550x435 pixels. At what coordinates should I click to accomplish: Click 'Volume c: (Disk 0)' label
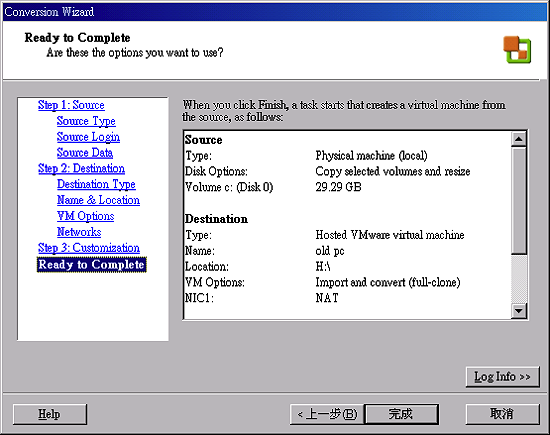(x=229, y=187)
